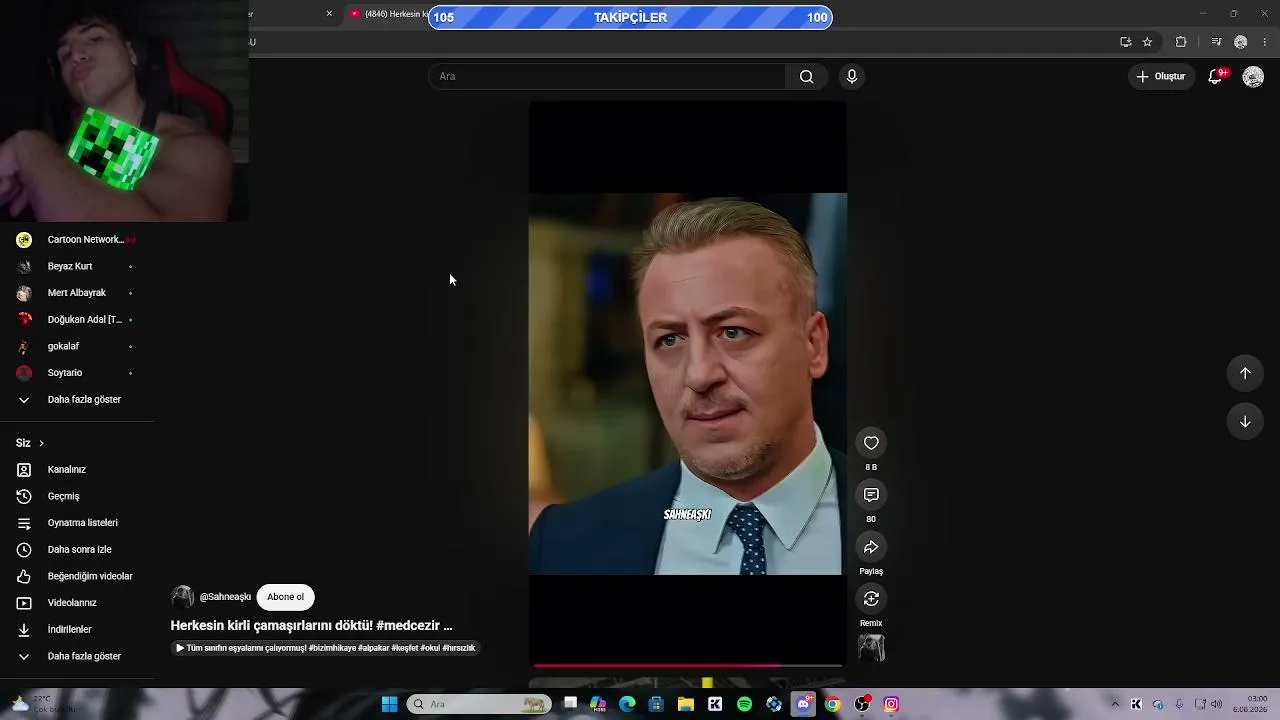The width and height of the screenshot is (1280, 720).
Task: Start voice search with the microphone
Action: coord(852,77)
